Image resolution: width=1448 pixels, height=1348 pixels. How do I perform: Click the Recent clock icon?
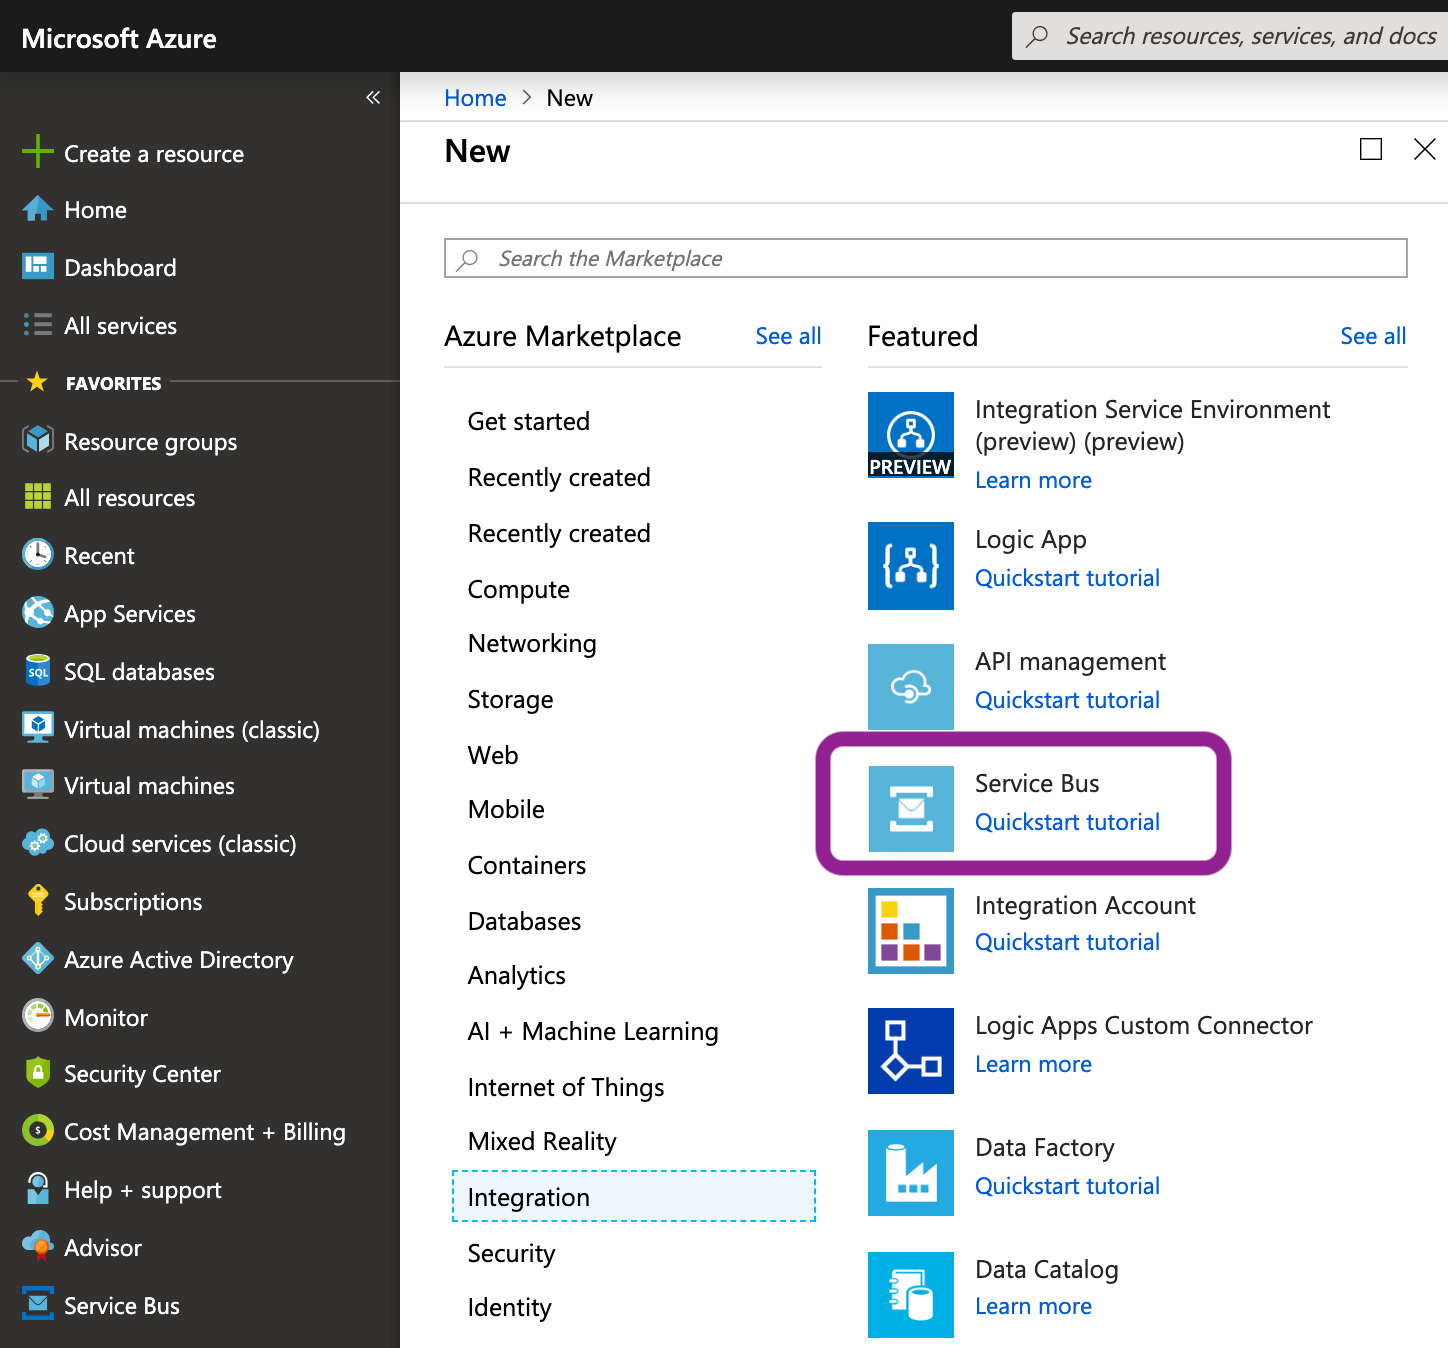coord(37,554)
